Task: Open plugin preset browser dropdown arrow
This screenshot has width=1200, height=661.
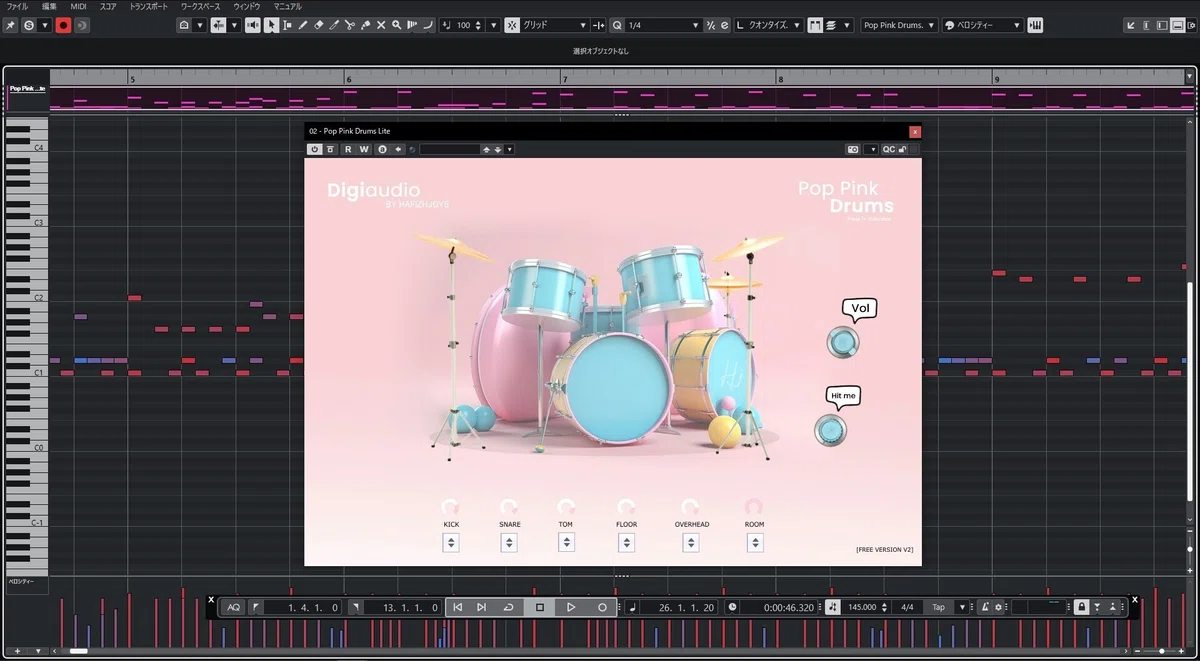Action: point(510,149)
